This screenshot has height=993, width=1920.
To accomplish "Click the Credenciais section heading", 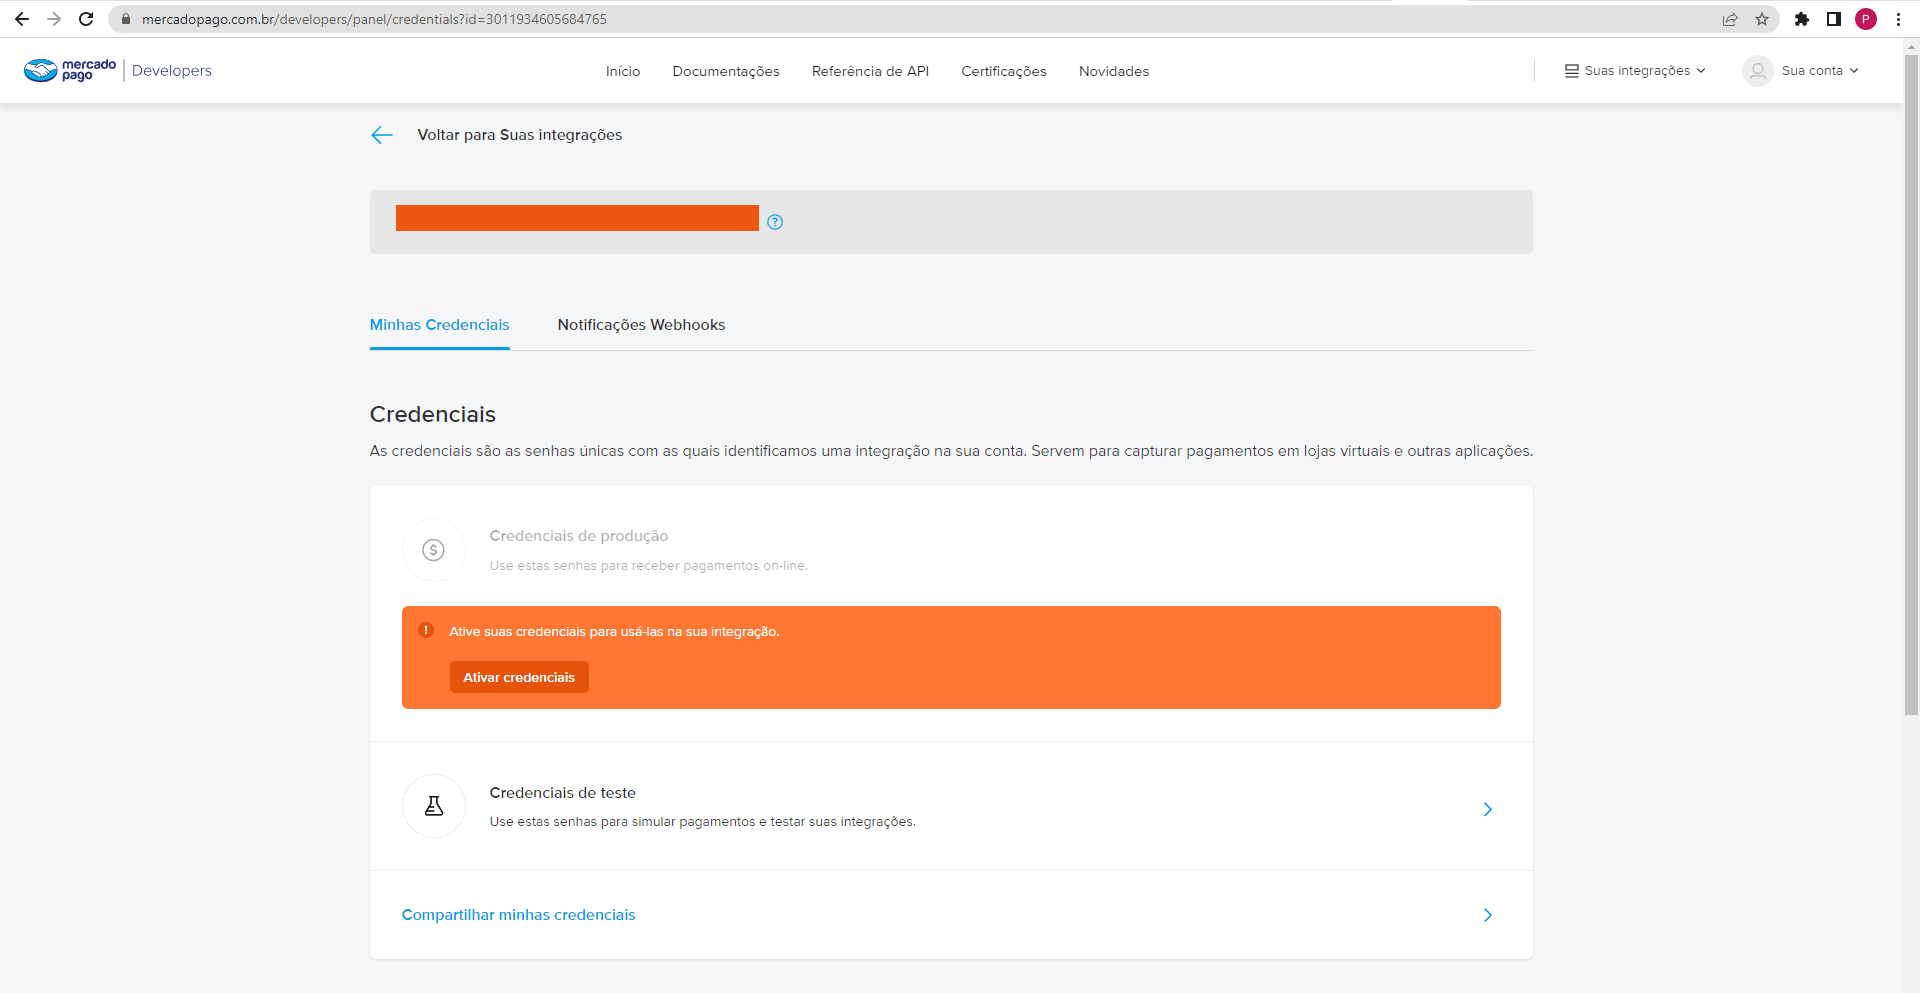I will 433,414.
